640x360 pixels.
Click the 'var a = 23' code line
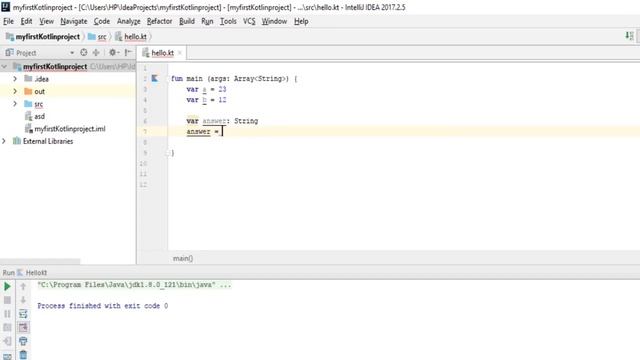pyautogui.click(x=206, y=89)
